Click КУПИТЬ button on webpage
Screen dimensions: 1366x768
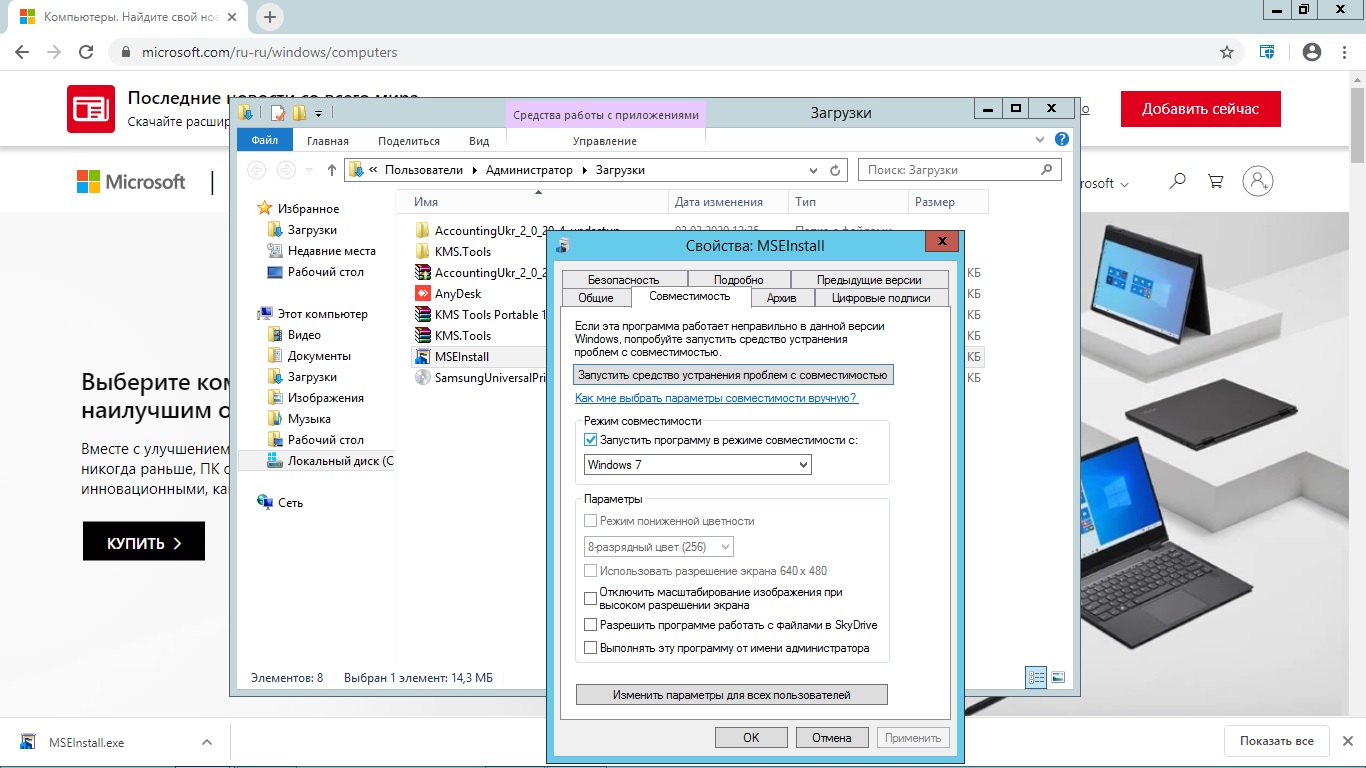[x=144, y=543]
